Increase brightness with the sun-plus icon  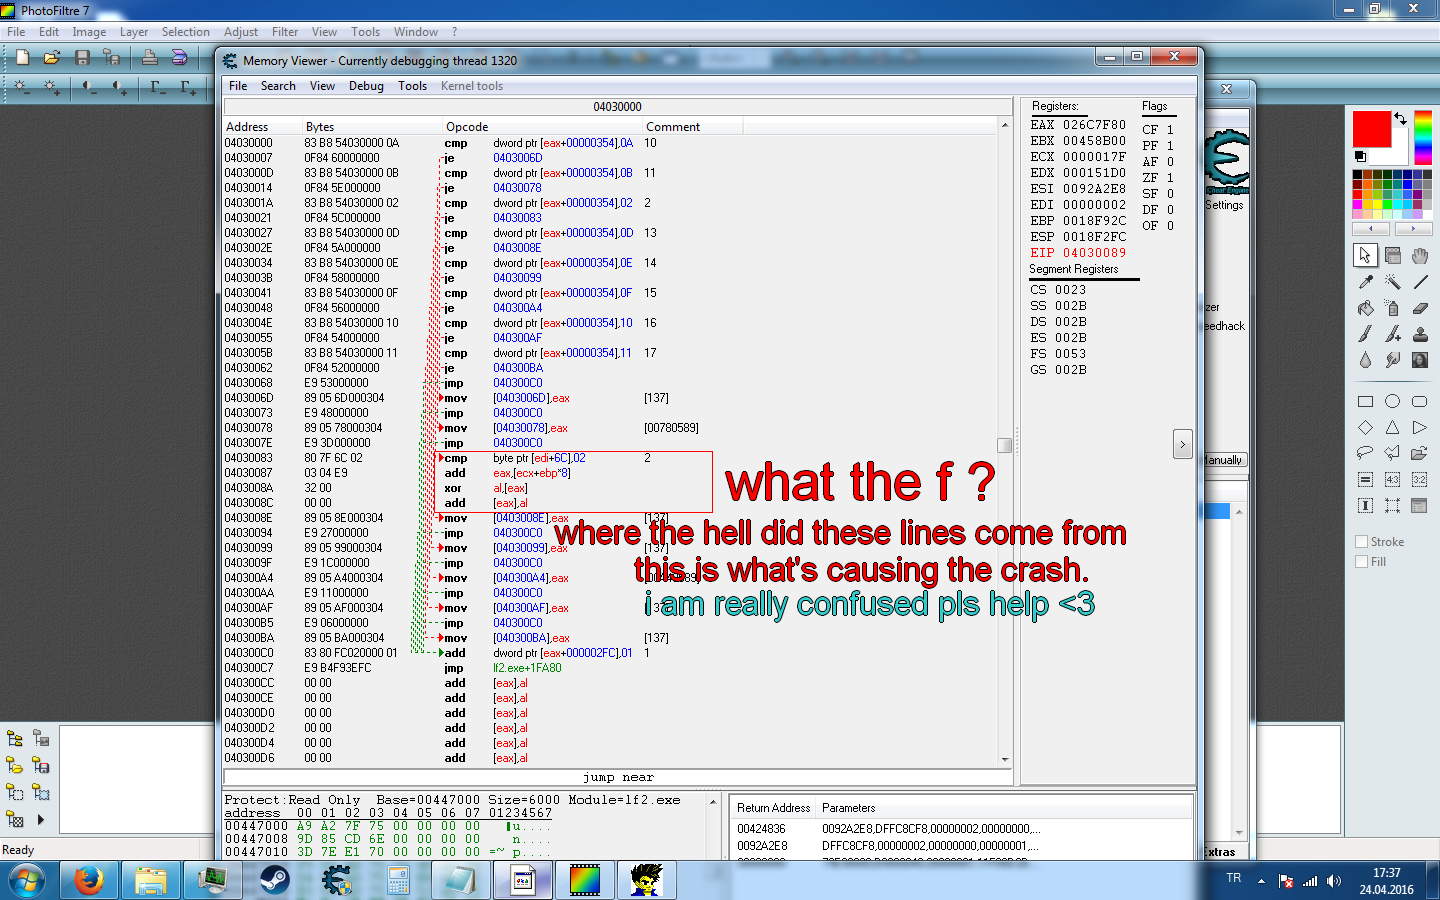click(x=52, y=88)
